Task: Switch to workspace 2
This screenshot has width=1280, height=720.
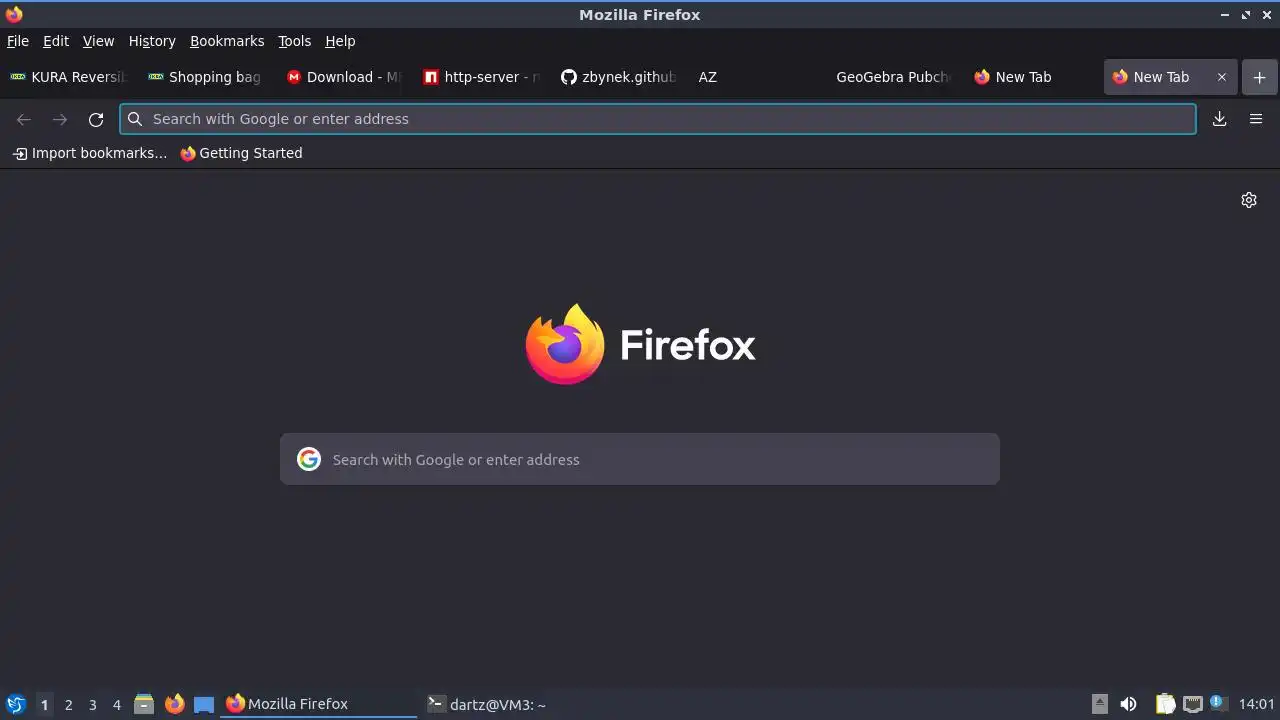Action: 68,705
